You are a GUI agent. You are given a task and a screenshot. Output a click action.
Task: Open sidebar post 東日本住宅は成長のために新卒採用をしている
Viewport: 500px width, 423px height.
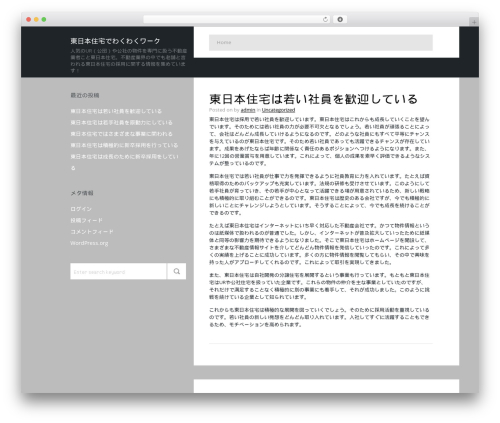[x=124, y=162]
